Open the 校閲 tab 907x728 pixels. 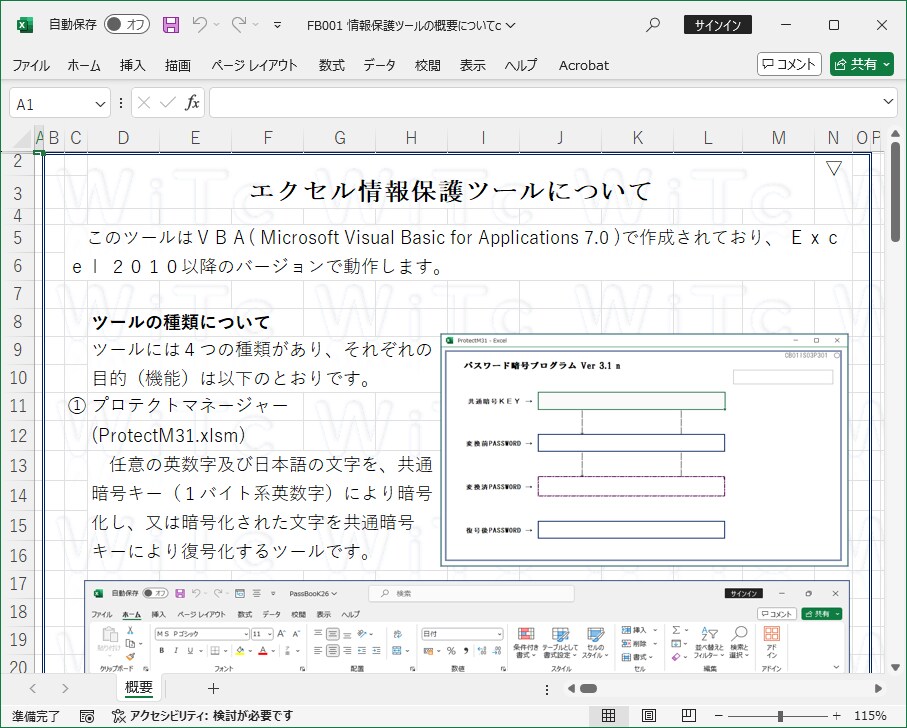pos(427,65)
